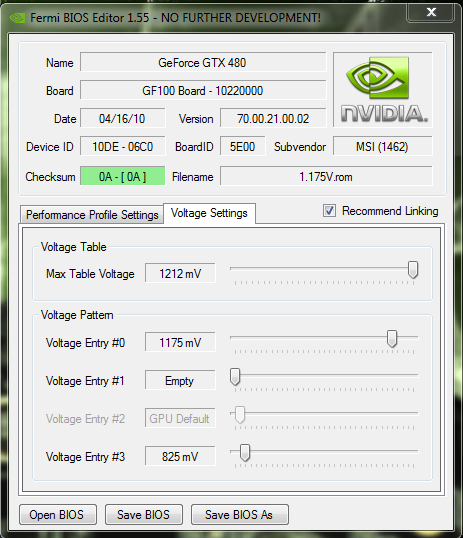Click the NVIDIA logo image
463x538 pixels.
(x=383, y=90)
